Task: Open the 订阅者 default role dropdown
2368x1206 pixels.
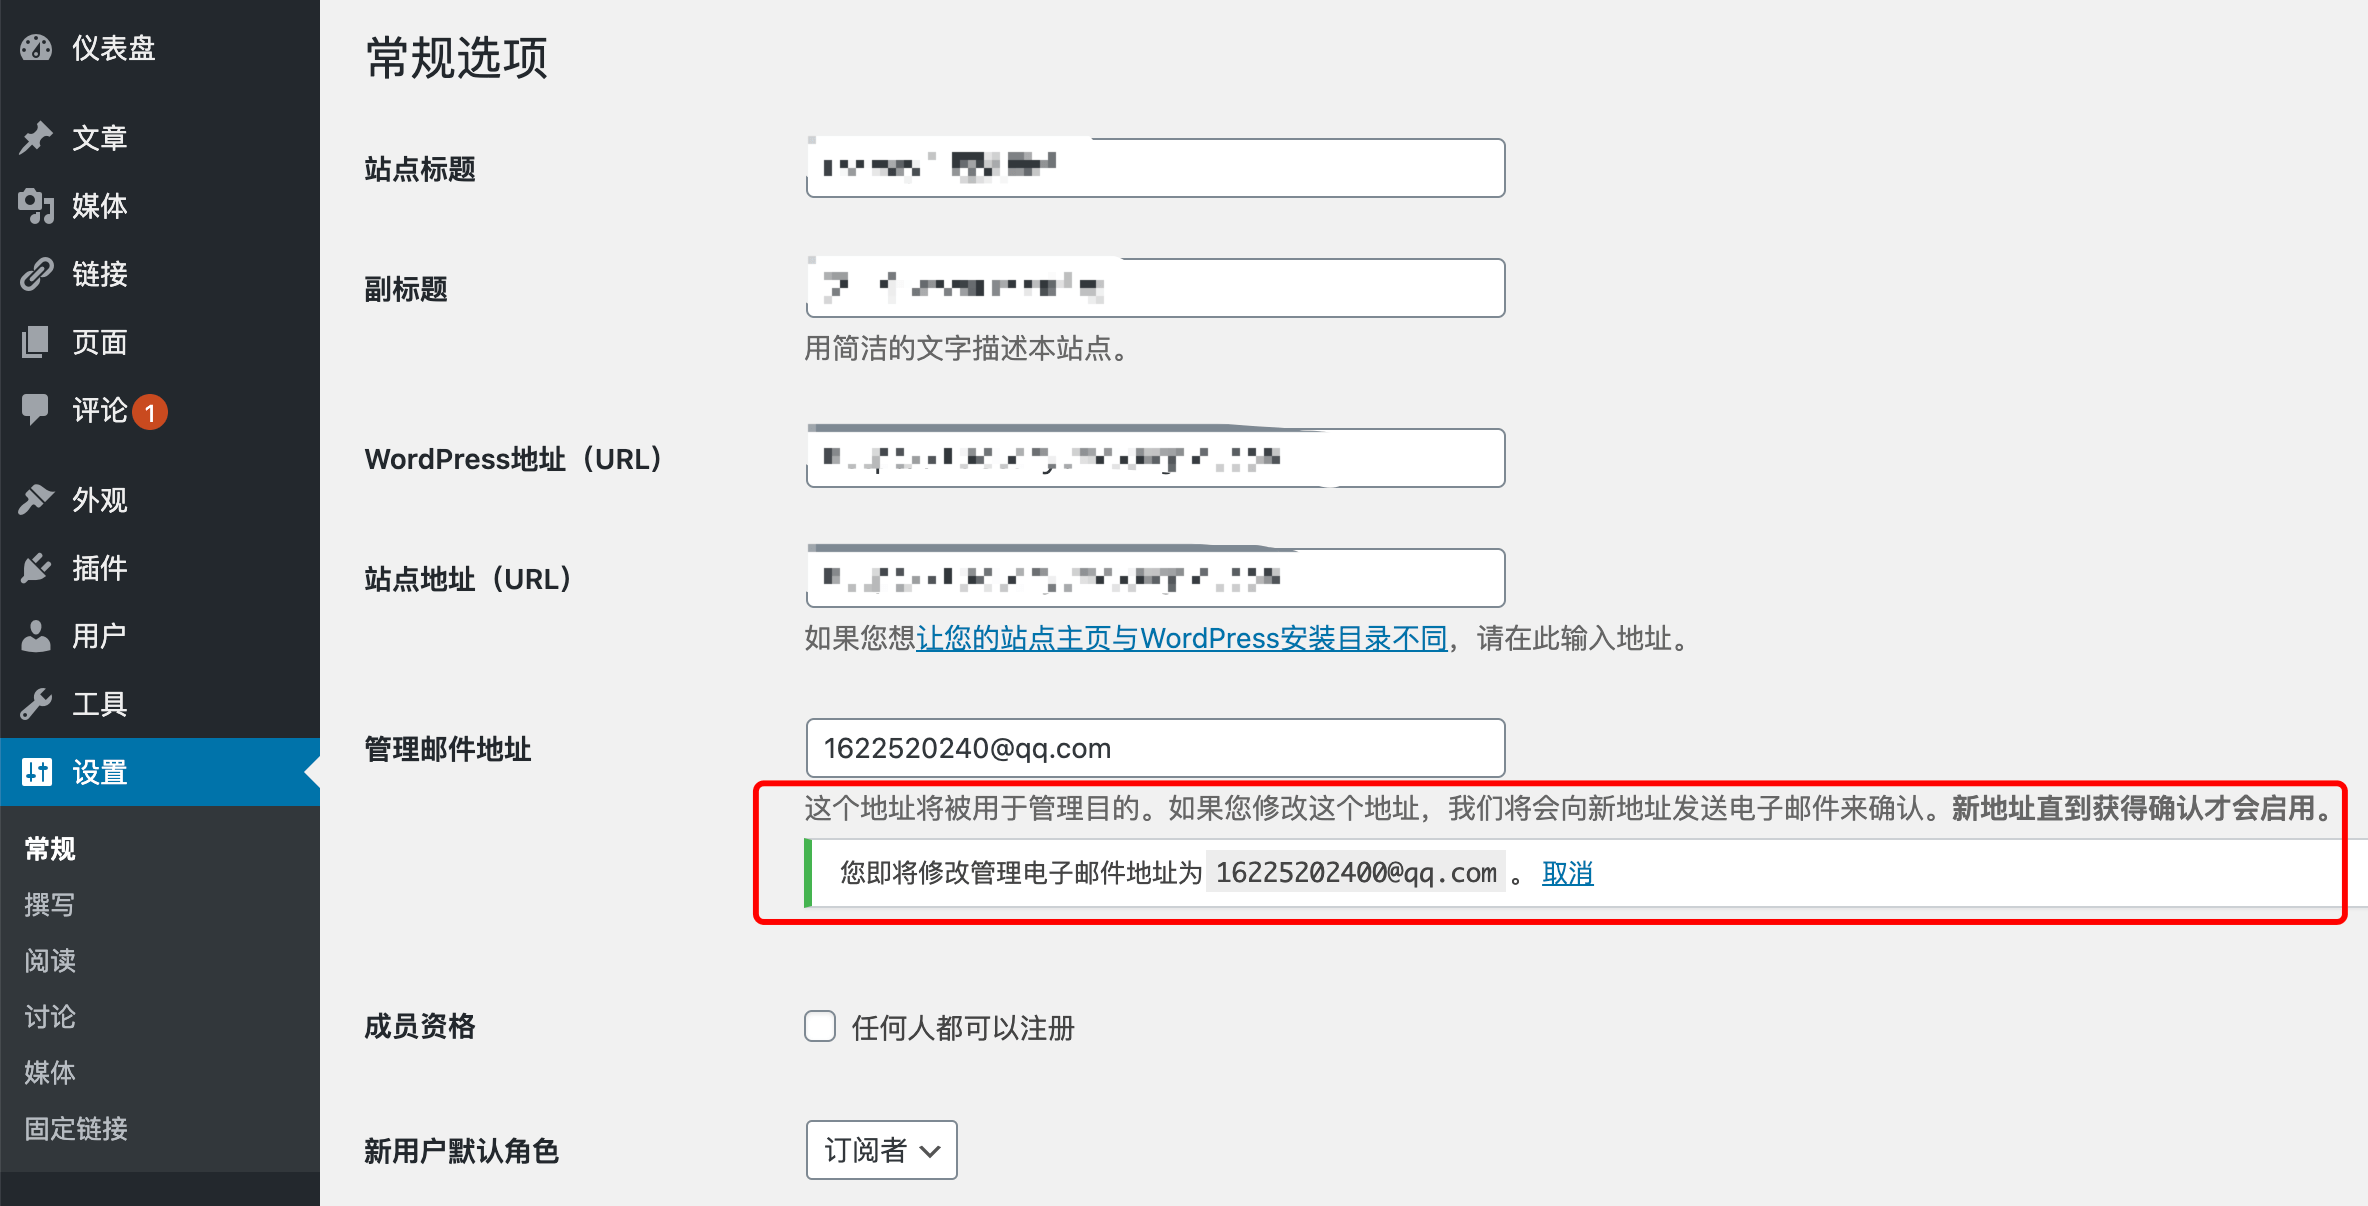Action: [881, 1150]
